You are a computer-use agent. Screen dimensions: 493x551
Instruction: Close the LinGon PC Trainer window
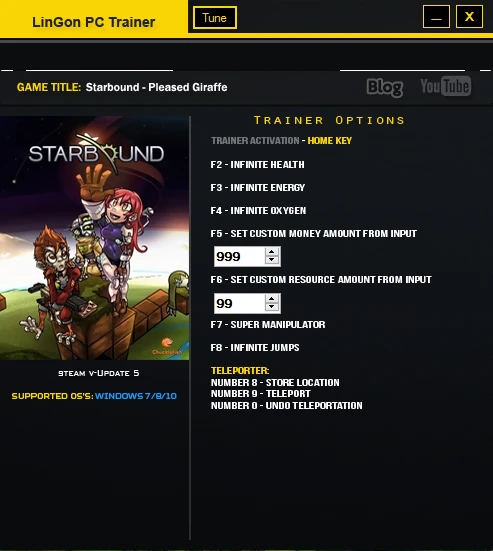click(x=469, y=17)
